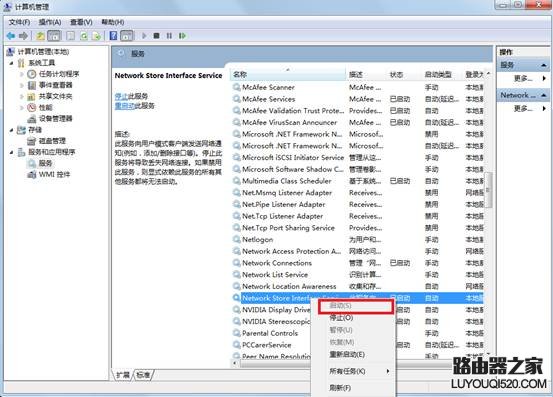This screenshot has width=553, height=397.
Task: Click the blue Help toolbar icon
Action: (x=113, y=36)
